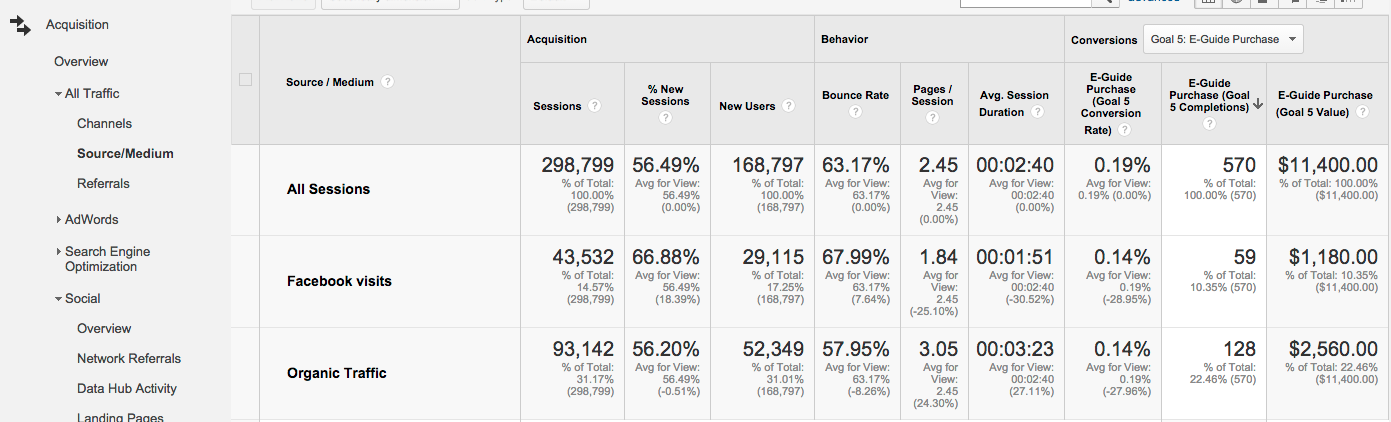Click the Avg. Session Duration help icon
1391x422 pixels.
point(1037,112)
